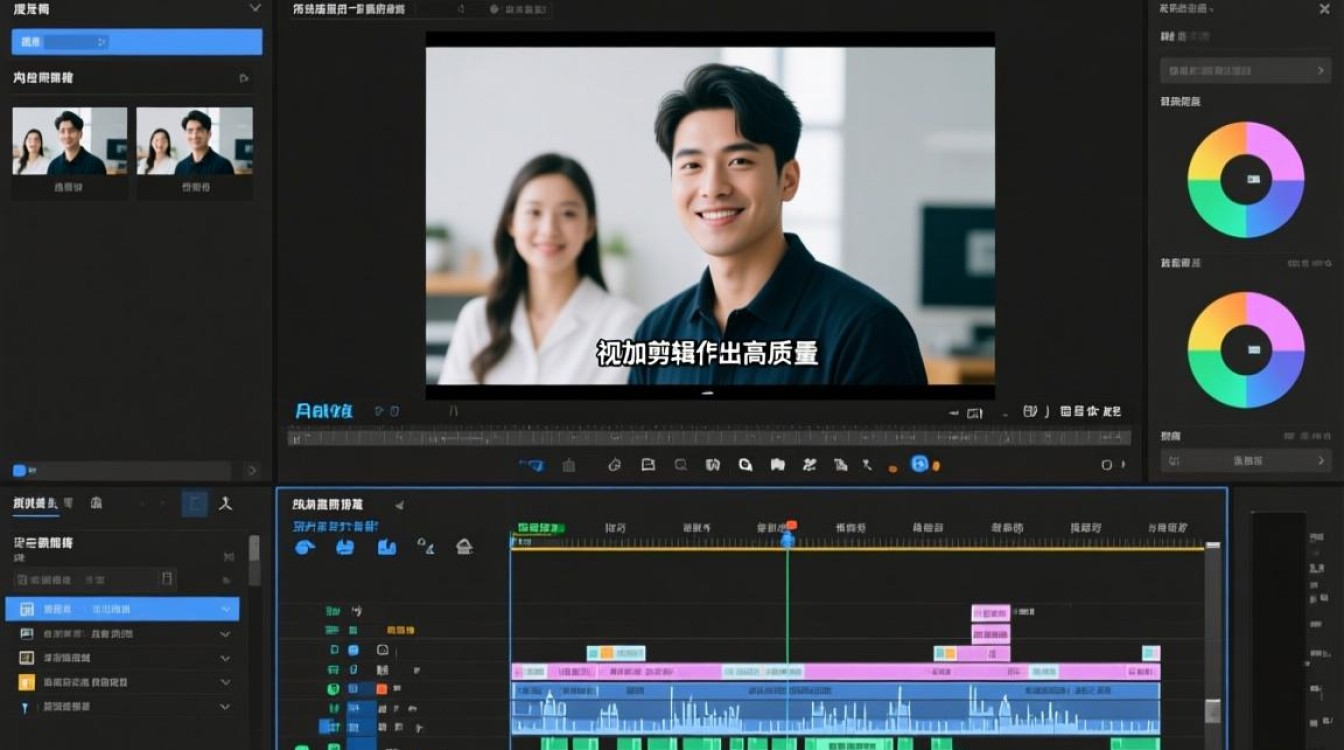Click the trash icon under the preview
The width and height of the screenshot is (1344, 750).
[569, 465]
